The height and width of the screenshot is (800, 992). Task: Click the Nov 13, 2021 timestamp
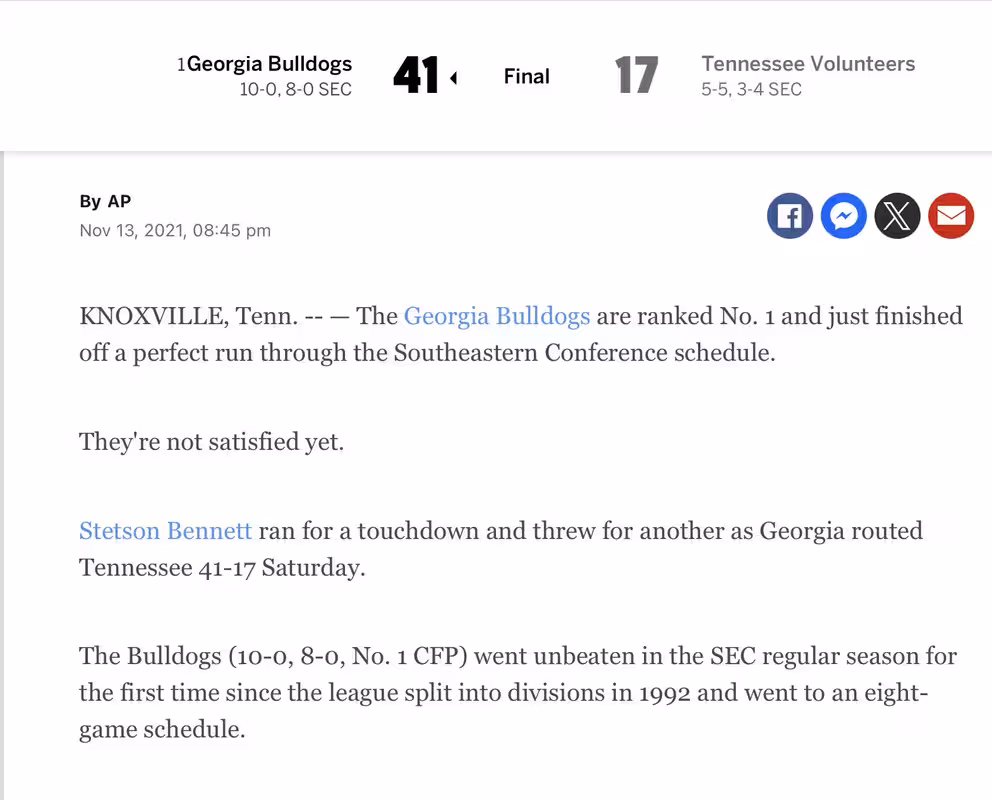[x=175, y=230]
